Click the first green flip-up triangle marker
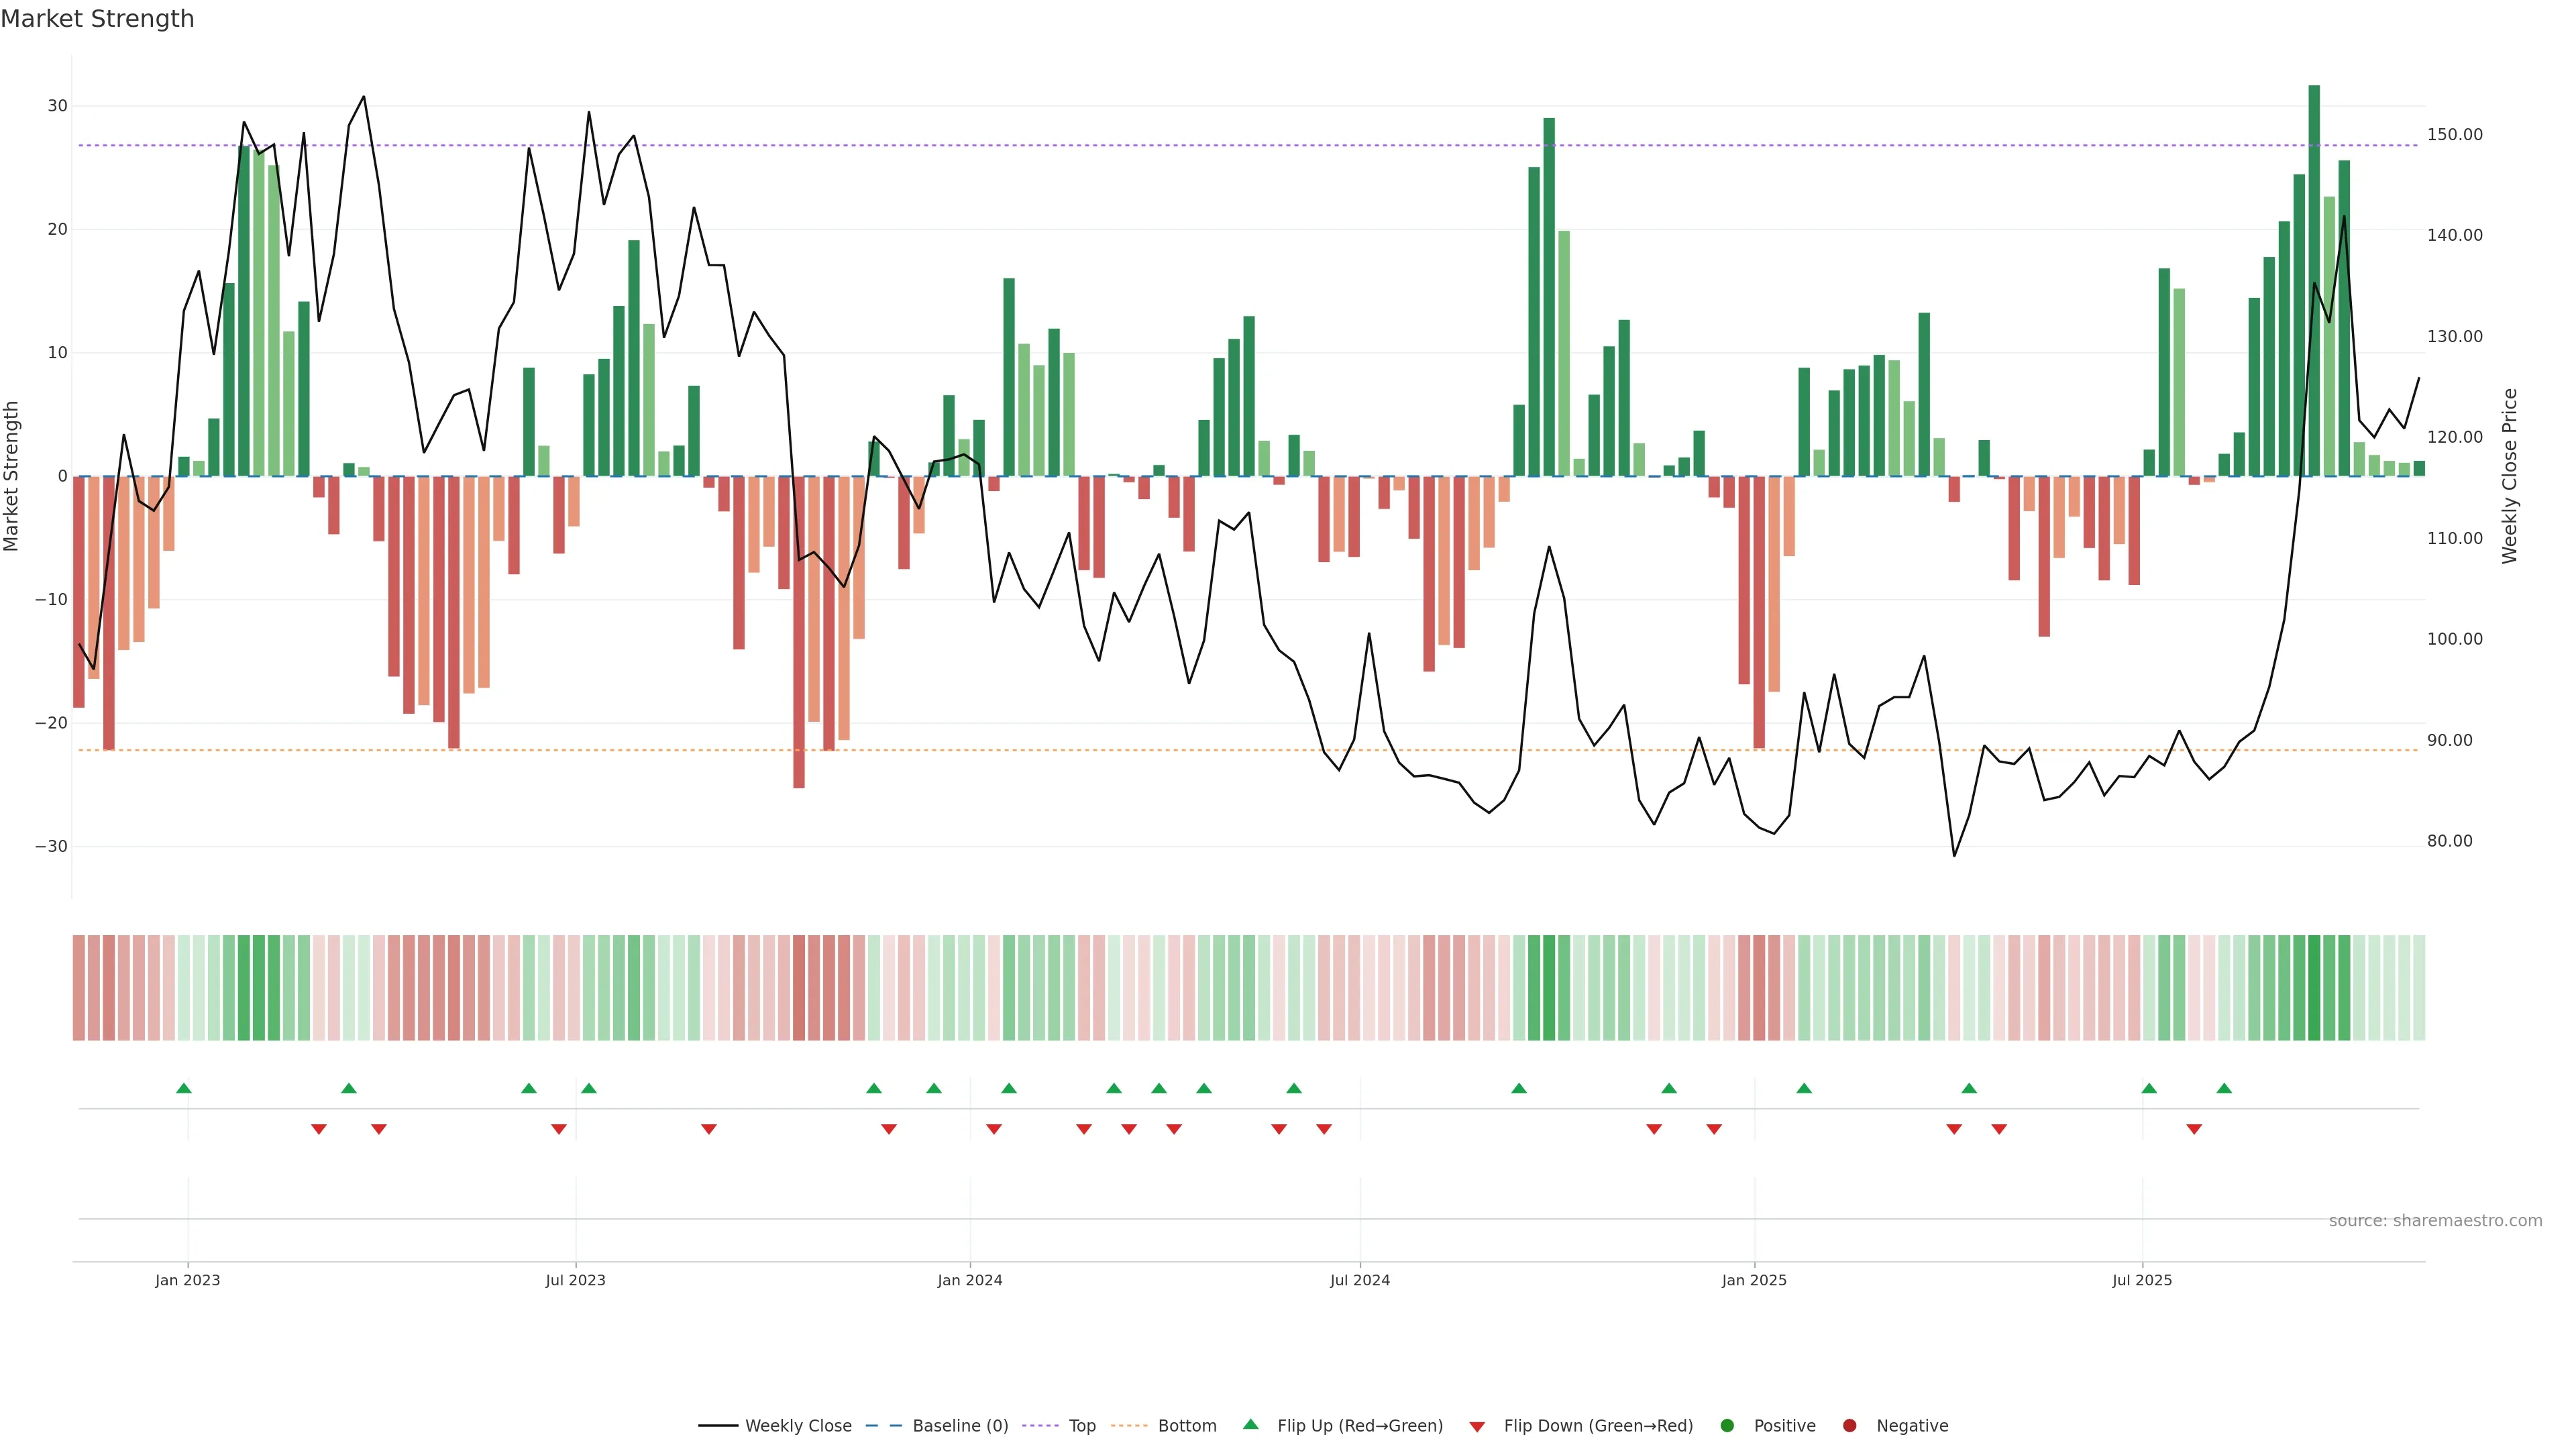The image size is (2576, 1449). [x=184, y=1088]
